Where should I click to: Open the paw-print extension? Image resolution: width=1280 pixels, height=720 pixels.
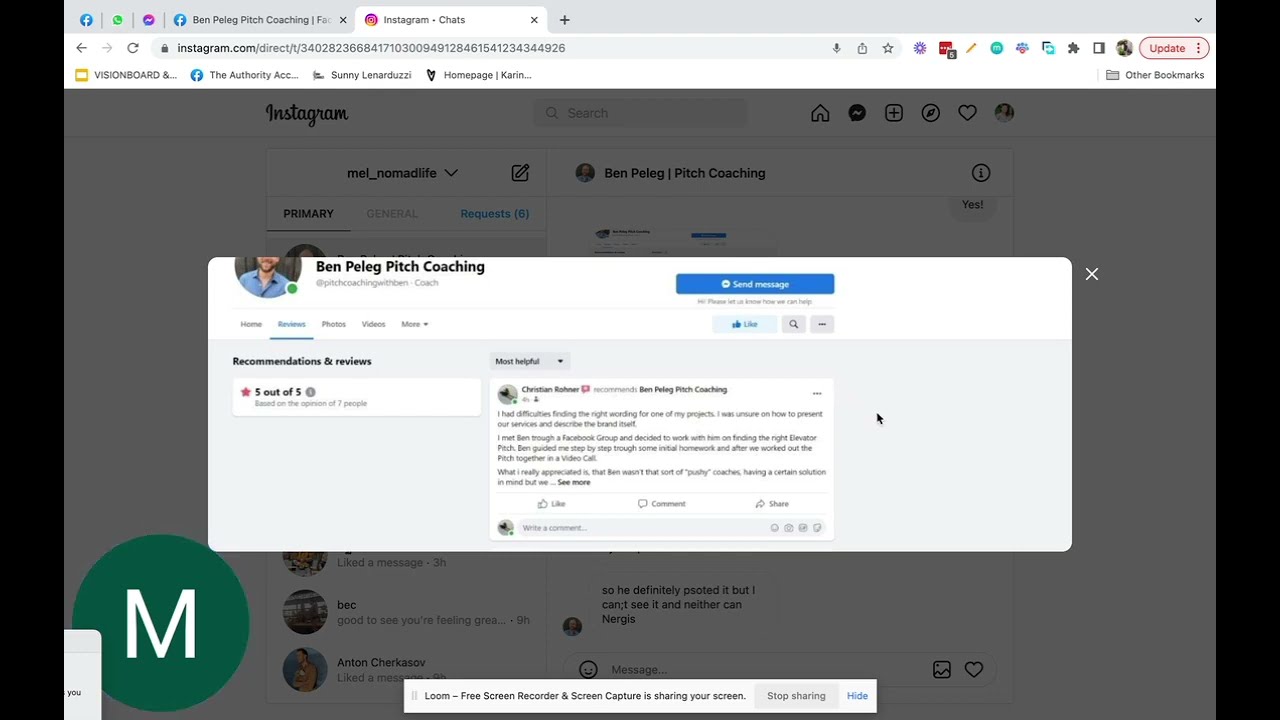tap(1022, 48)
